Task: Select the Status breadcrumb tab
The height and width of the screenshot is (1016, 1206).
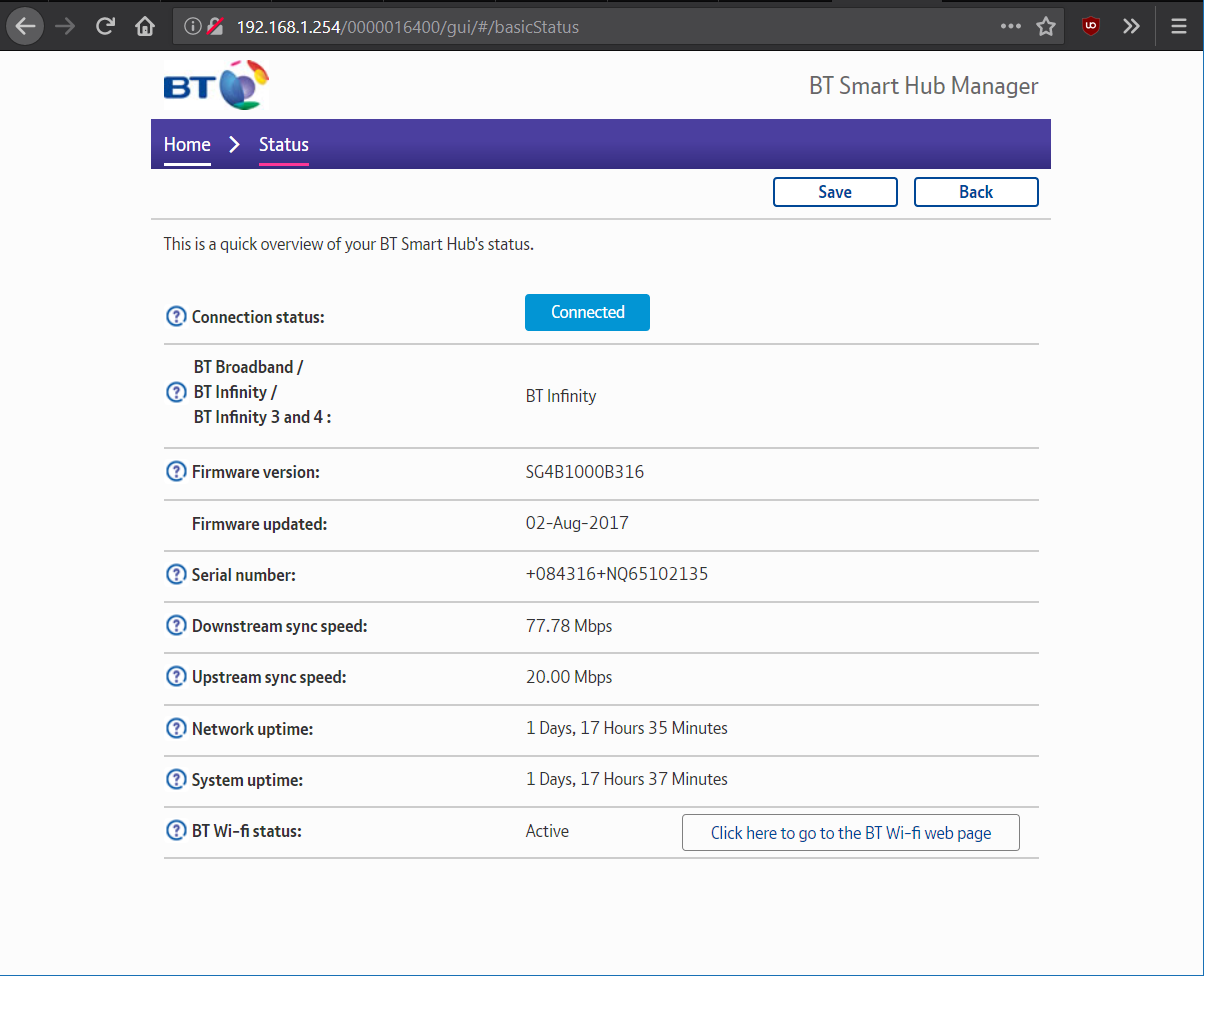Action: 284,145
